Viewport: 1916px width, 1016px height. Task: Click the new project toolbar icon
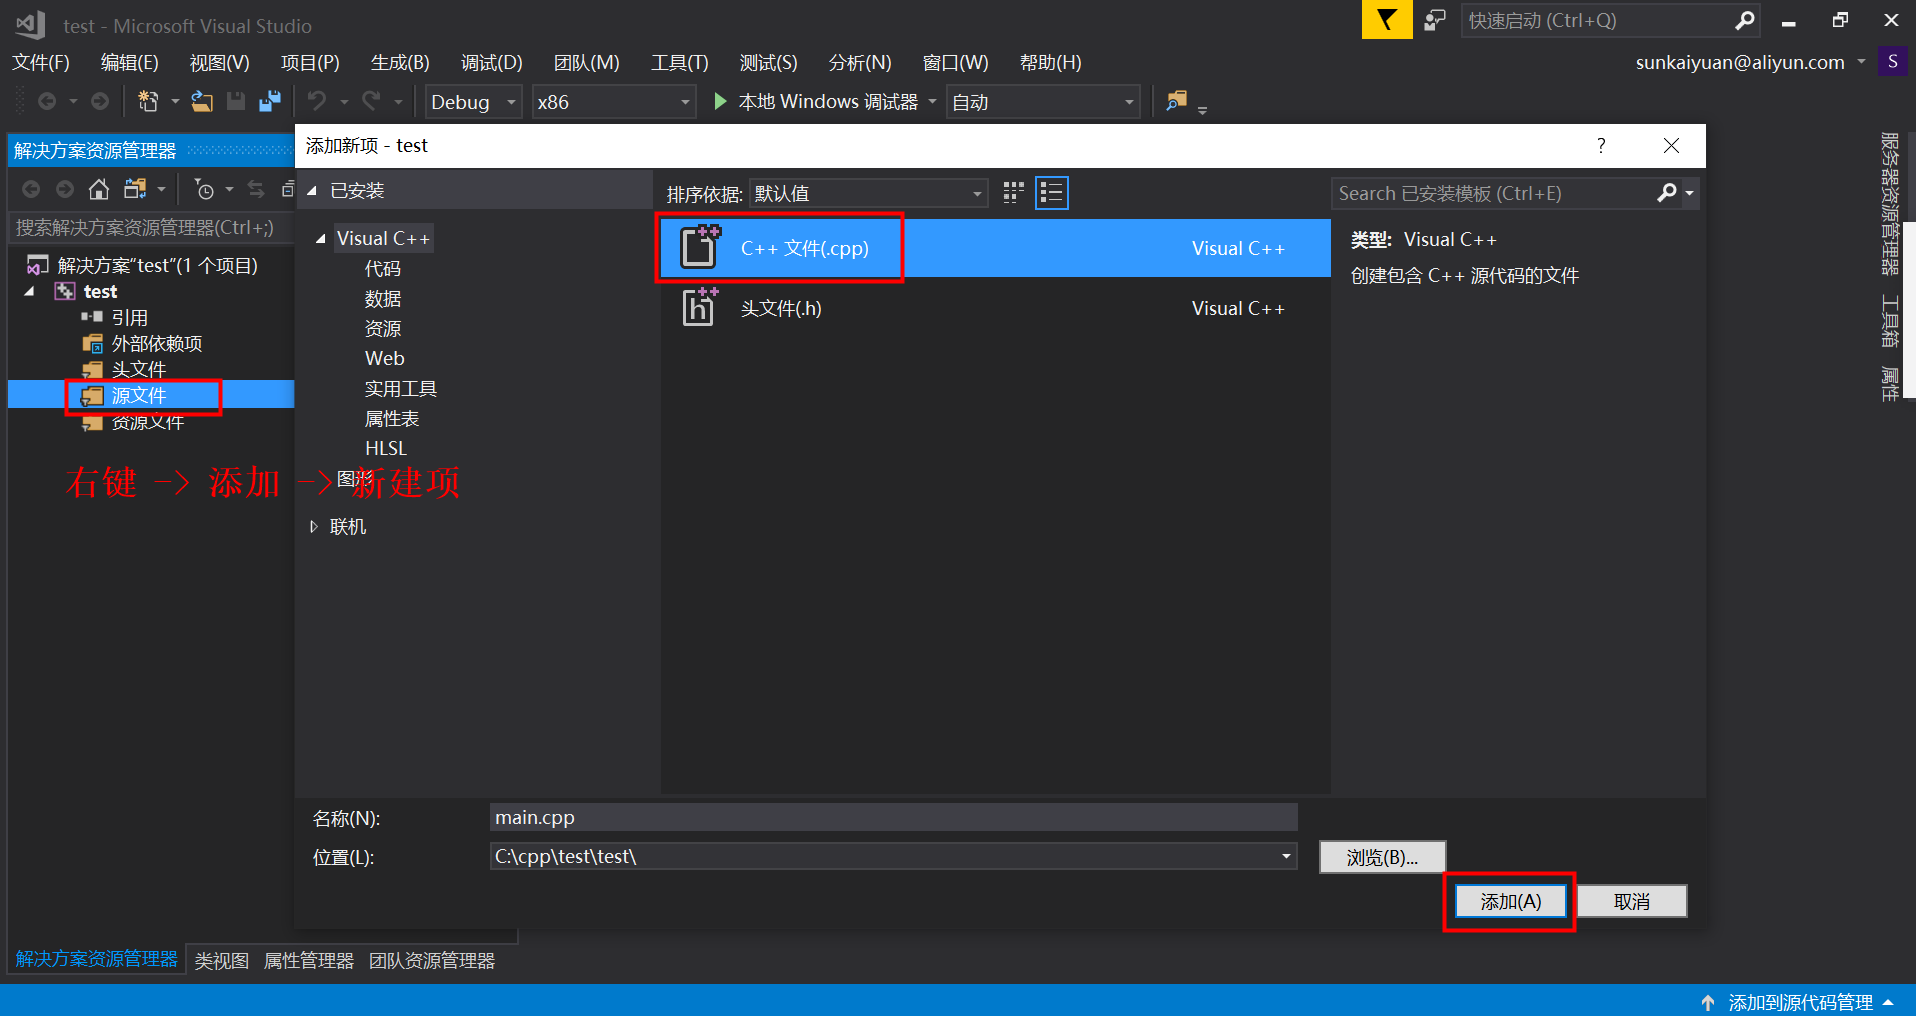(148, 101)
